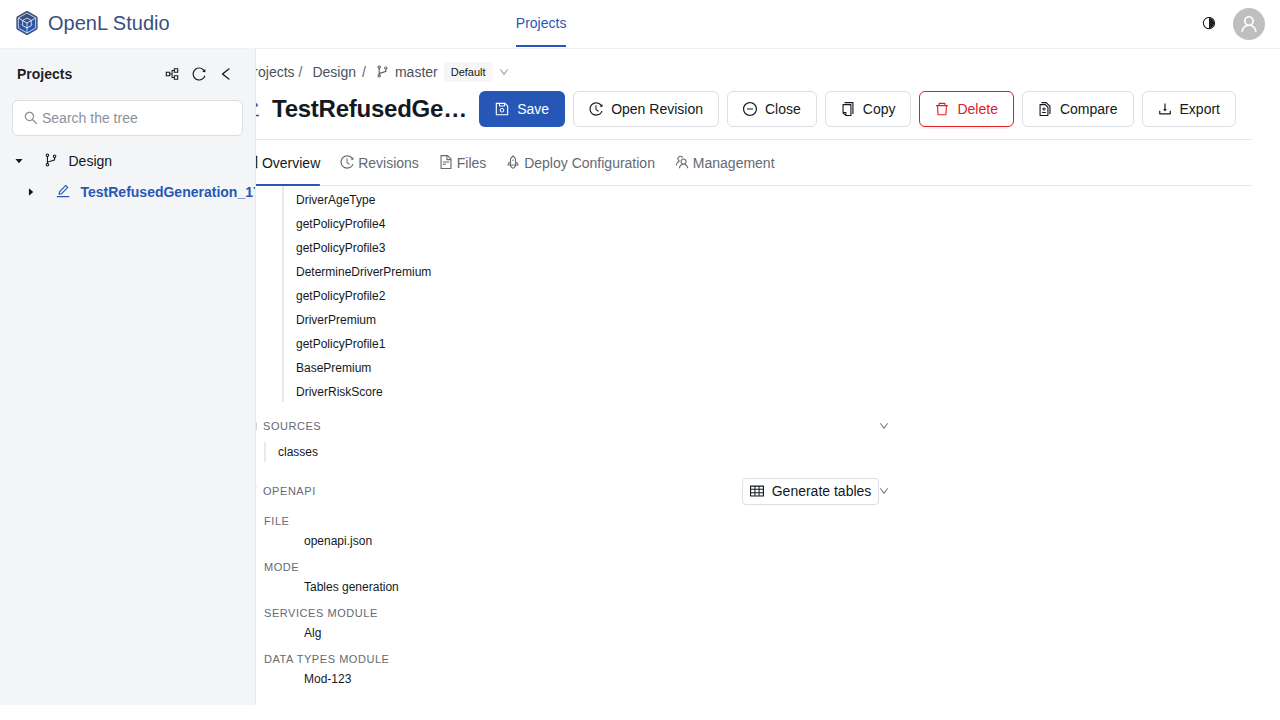Collapse the OpenAPI section chevron

884,491
